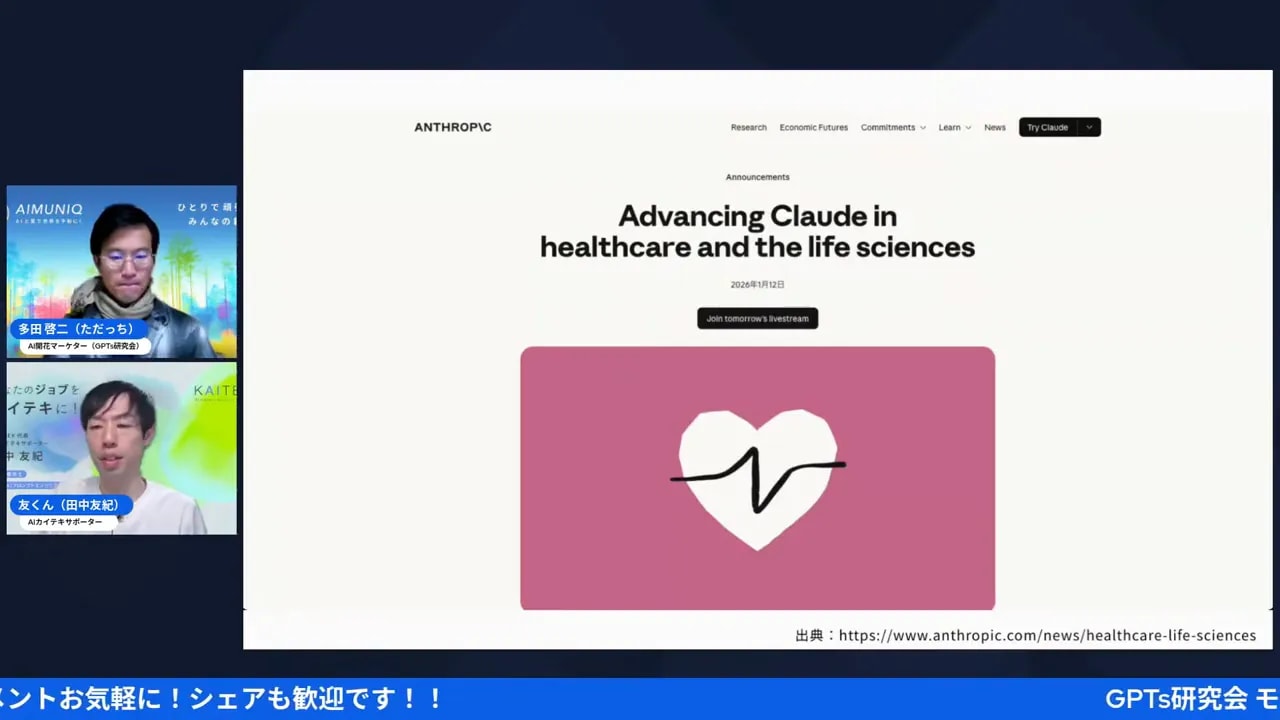Open the Economic Futures navigation item
1280x720 pixels.
coord(813,127)
